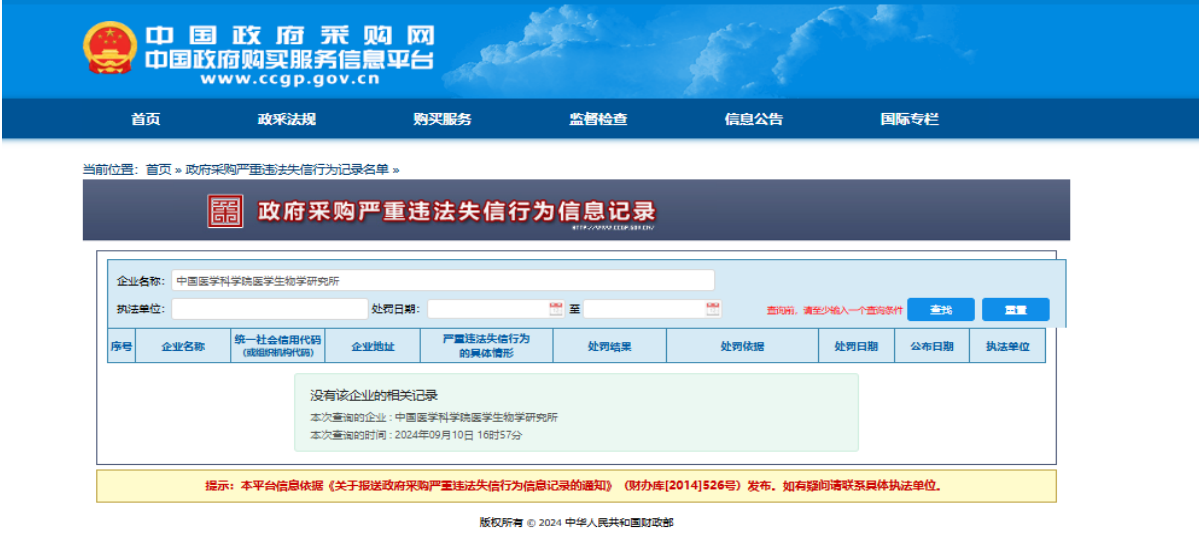Navigate to 国际专栏
1199x549 pixels.
[910, 119]
